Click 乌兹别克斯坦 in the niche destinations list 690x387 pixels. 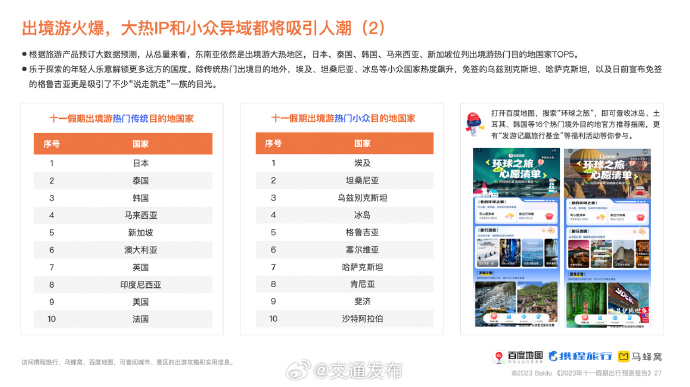362,198
